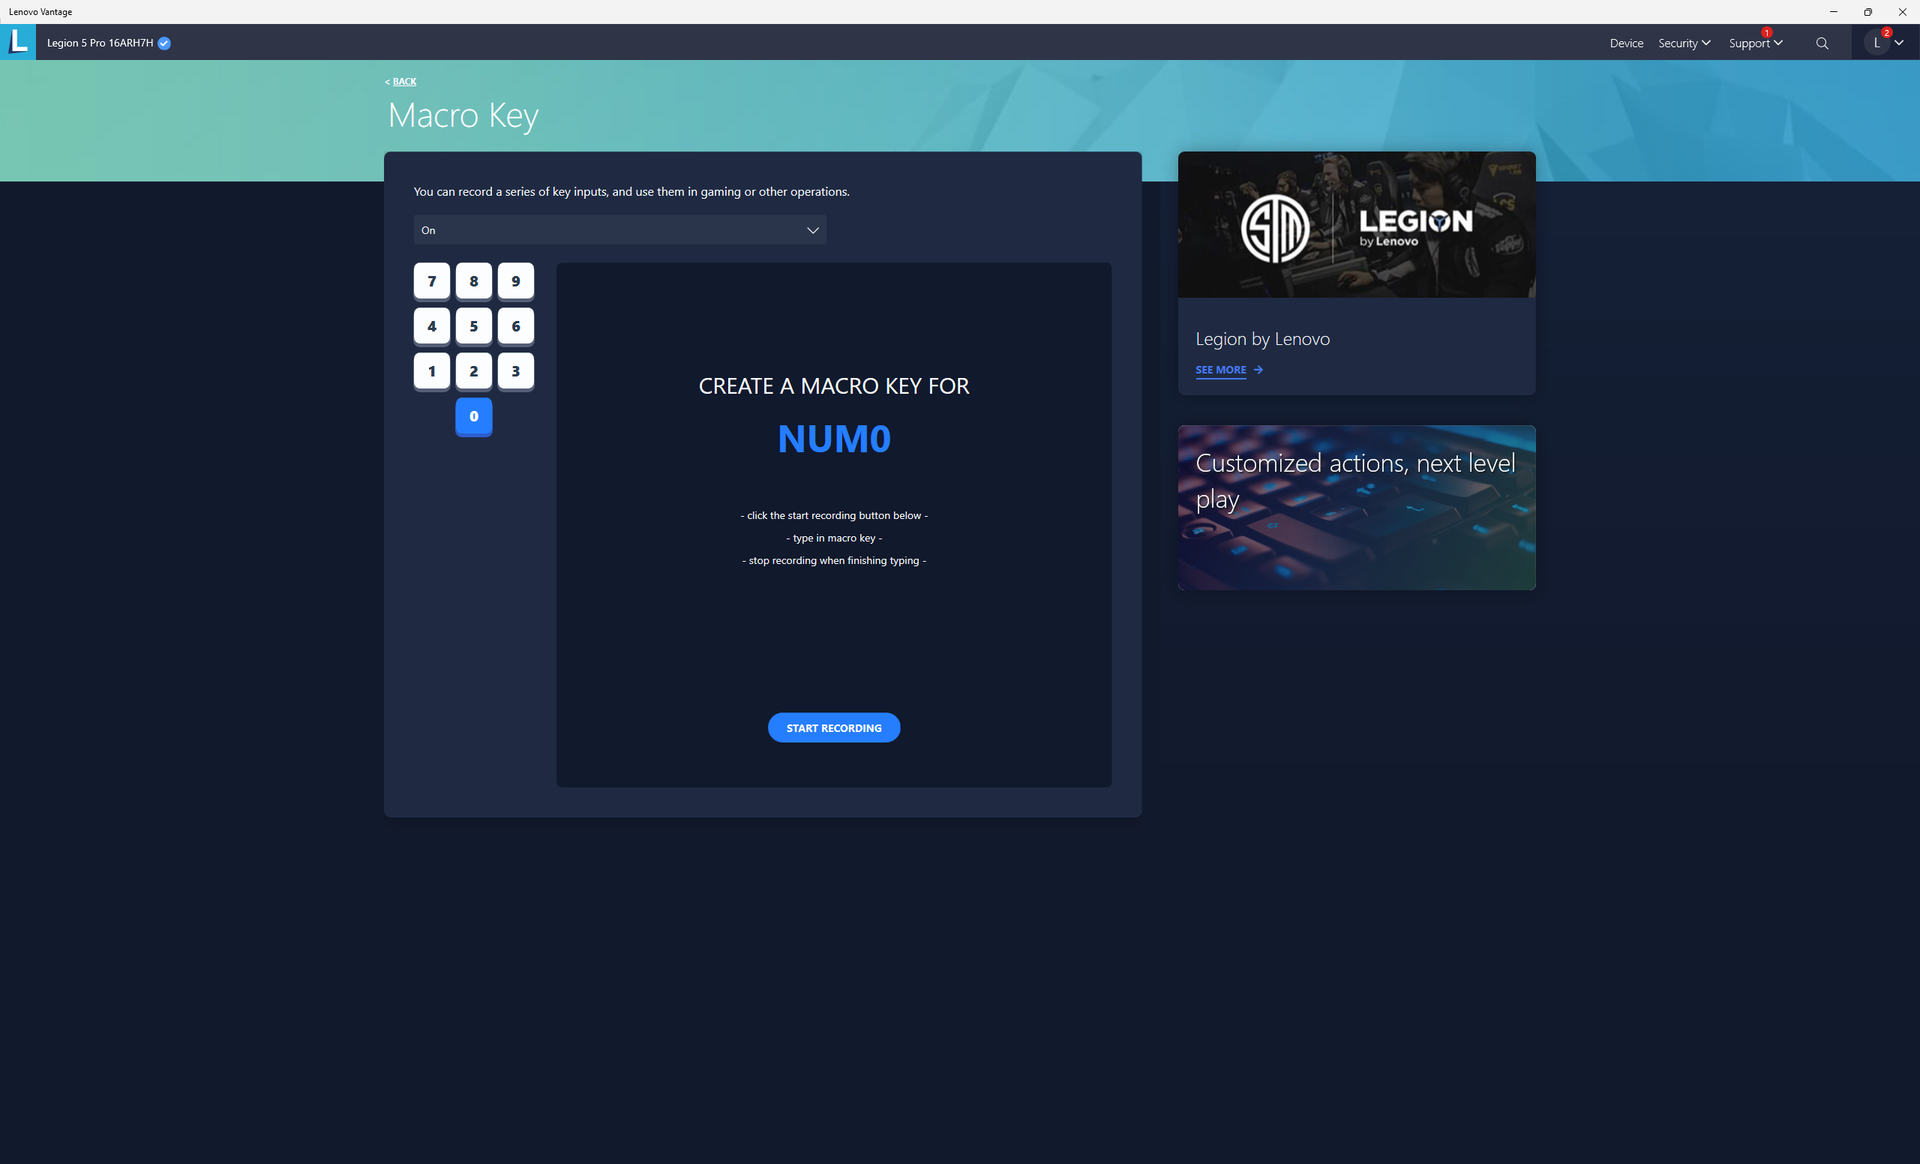
Task: Expand the Security menu chevron
Action: (1706, 43)
